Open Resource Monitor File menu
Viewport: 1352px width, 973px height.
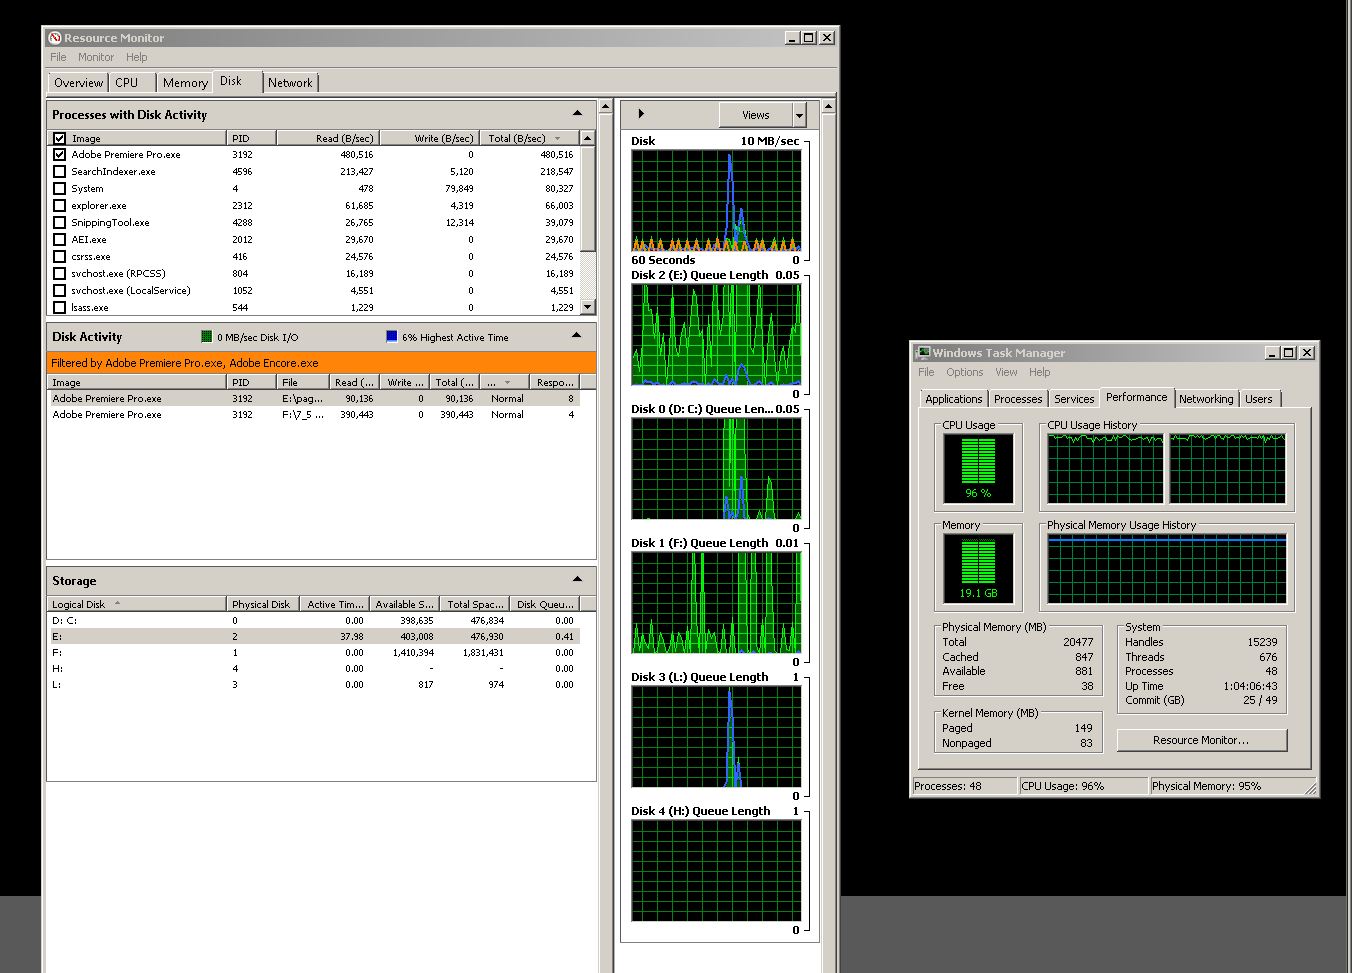pos(58,57)
